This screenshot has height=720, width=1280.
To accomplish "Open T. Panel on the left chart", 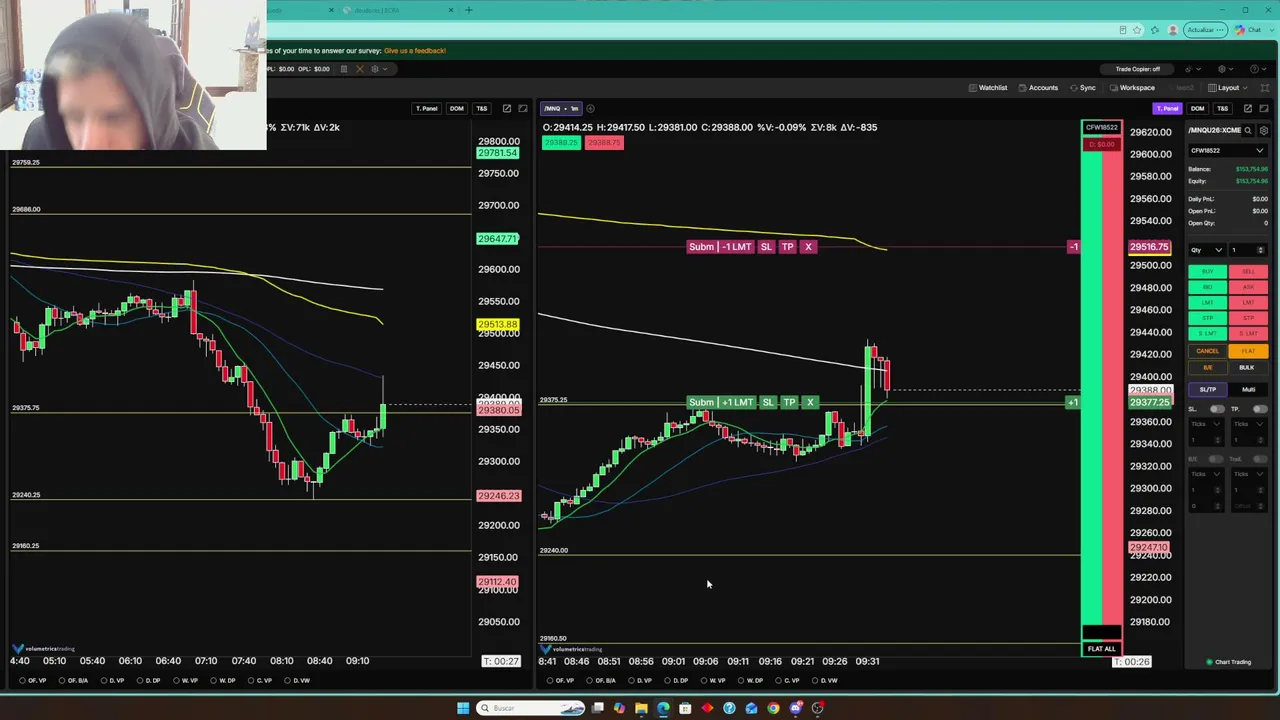I will [x=427, y=108].
